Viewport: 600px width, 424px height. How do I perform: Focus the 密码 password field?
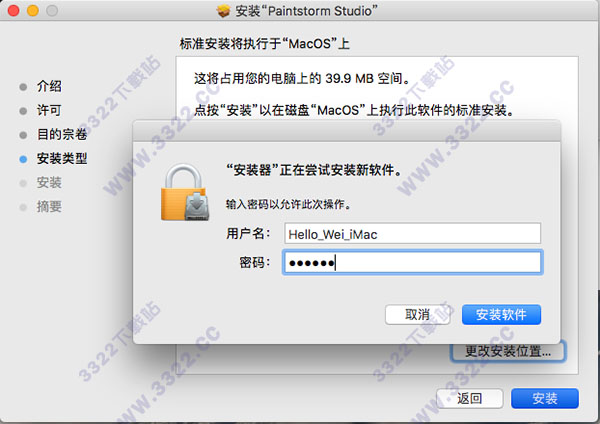[412, 262]
